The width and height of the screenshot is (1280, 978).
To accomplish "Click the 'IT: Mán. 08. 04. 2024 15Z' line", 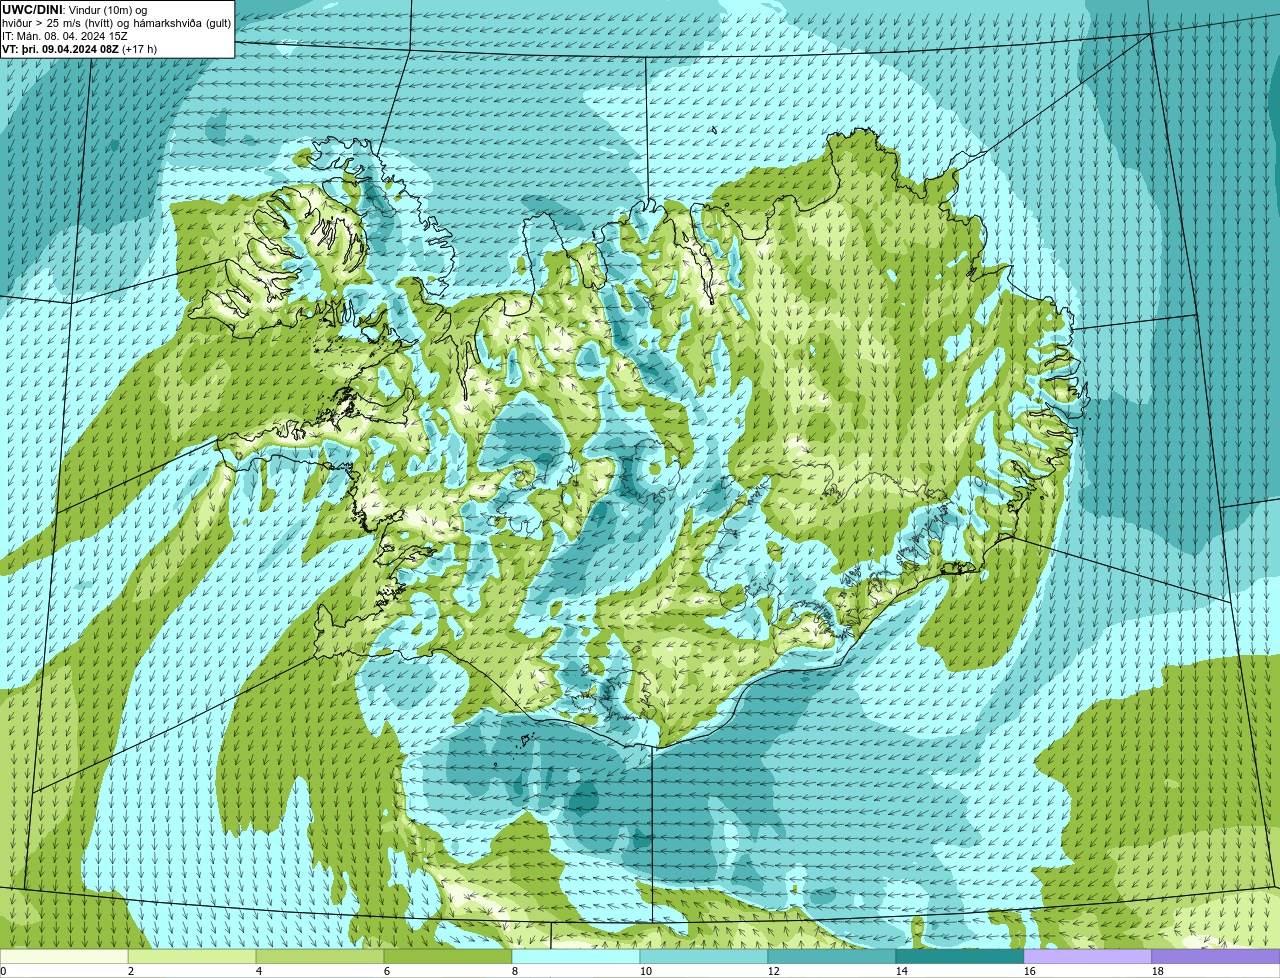I will tap(65, 36).
